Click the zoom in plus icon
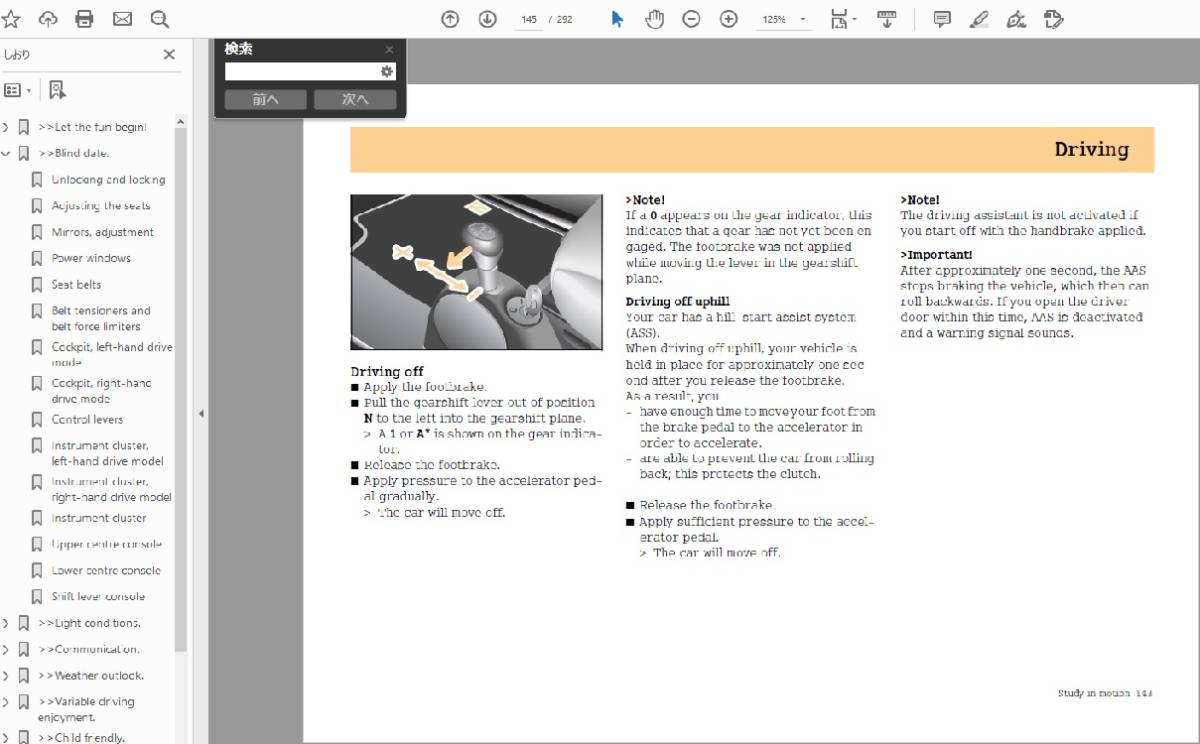 click(729, 19)
